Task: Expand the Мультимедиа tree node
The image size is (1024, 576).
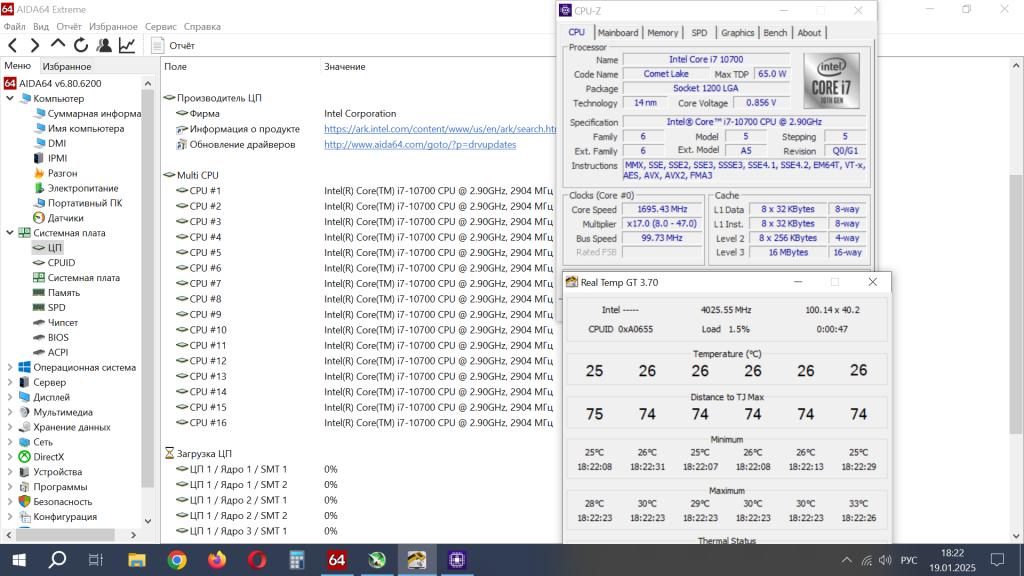Action: click(x=10, y=412)
